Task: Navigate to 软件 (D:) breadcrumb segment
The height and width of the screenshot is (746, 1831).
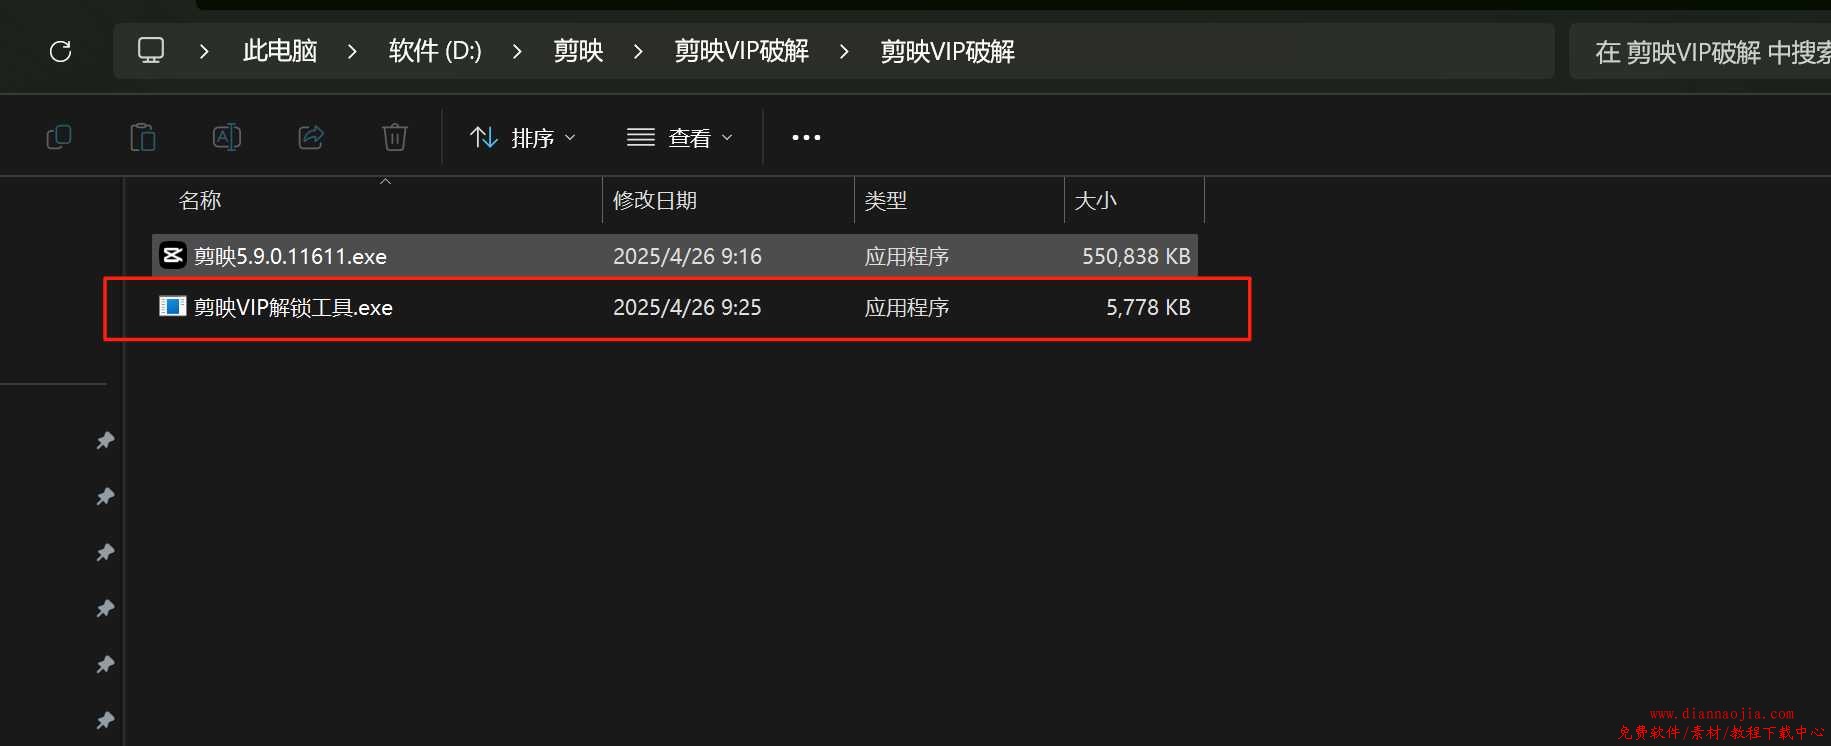Action: point(435,51)
